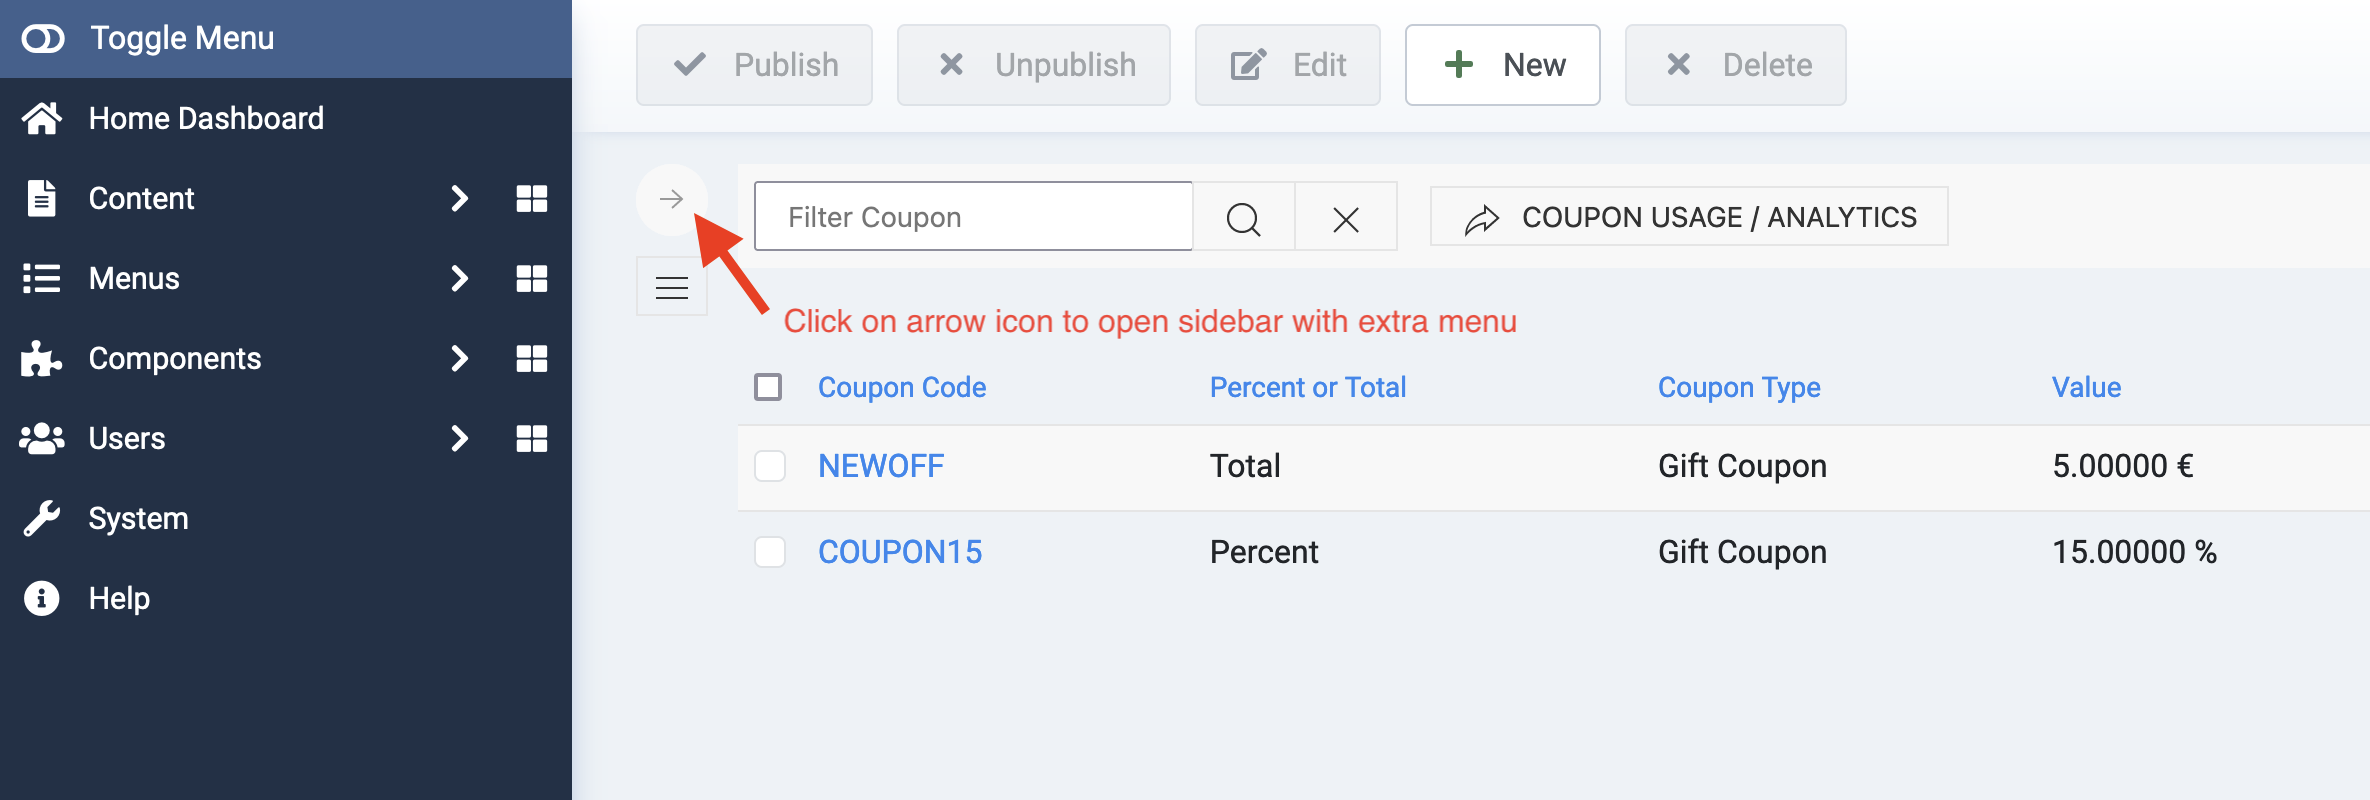Expand the Components submenu chevron

pos(459,358)
